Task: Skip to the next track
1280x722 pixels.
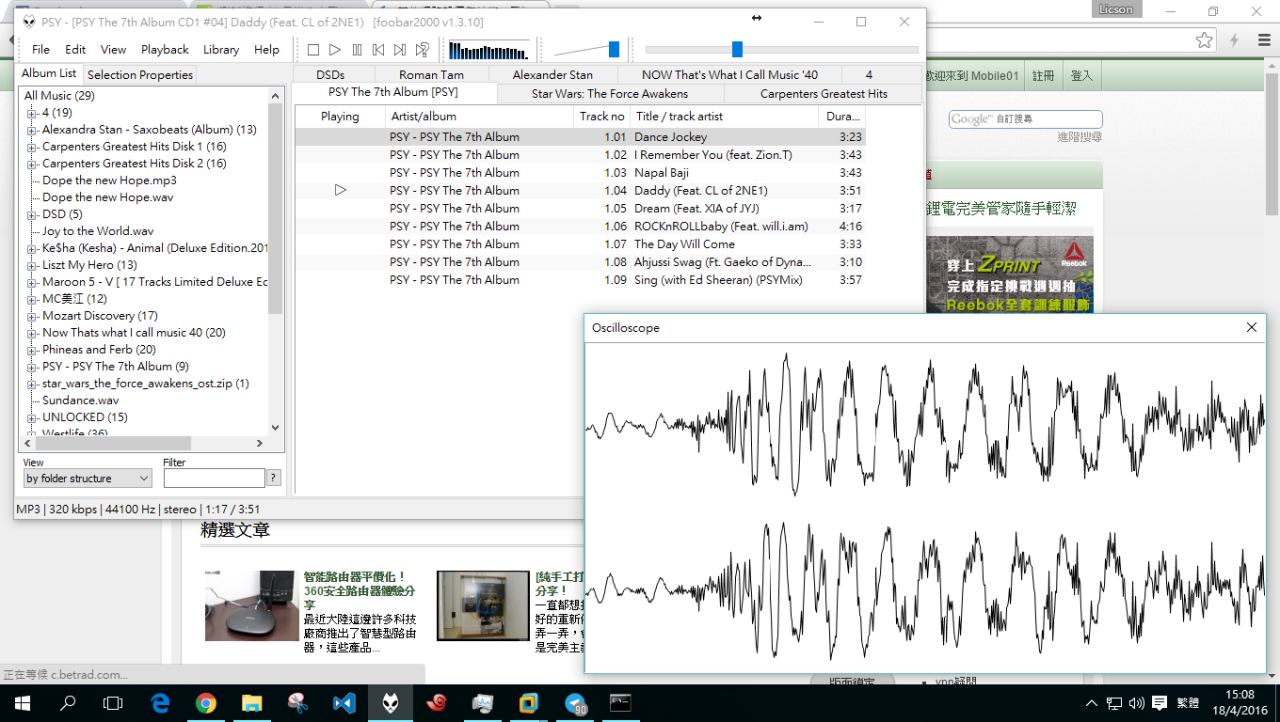Action: pos(400,49)
